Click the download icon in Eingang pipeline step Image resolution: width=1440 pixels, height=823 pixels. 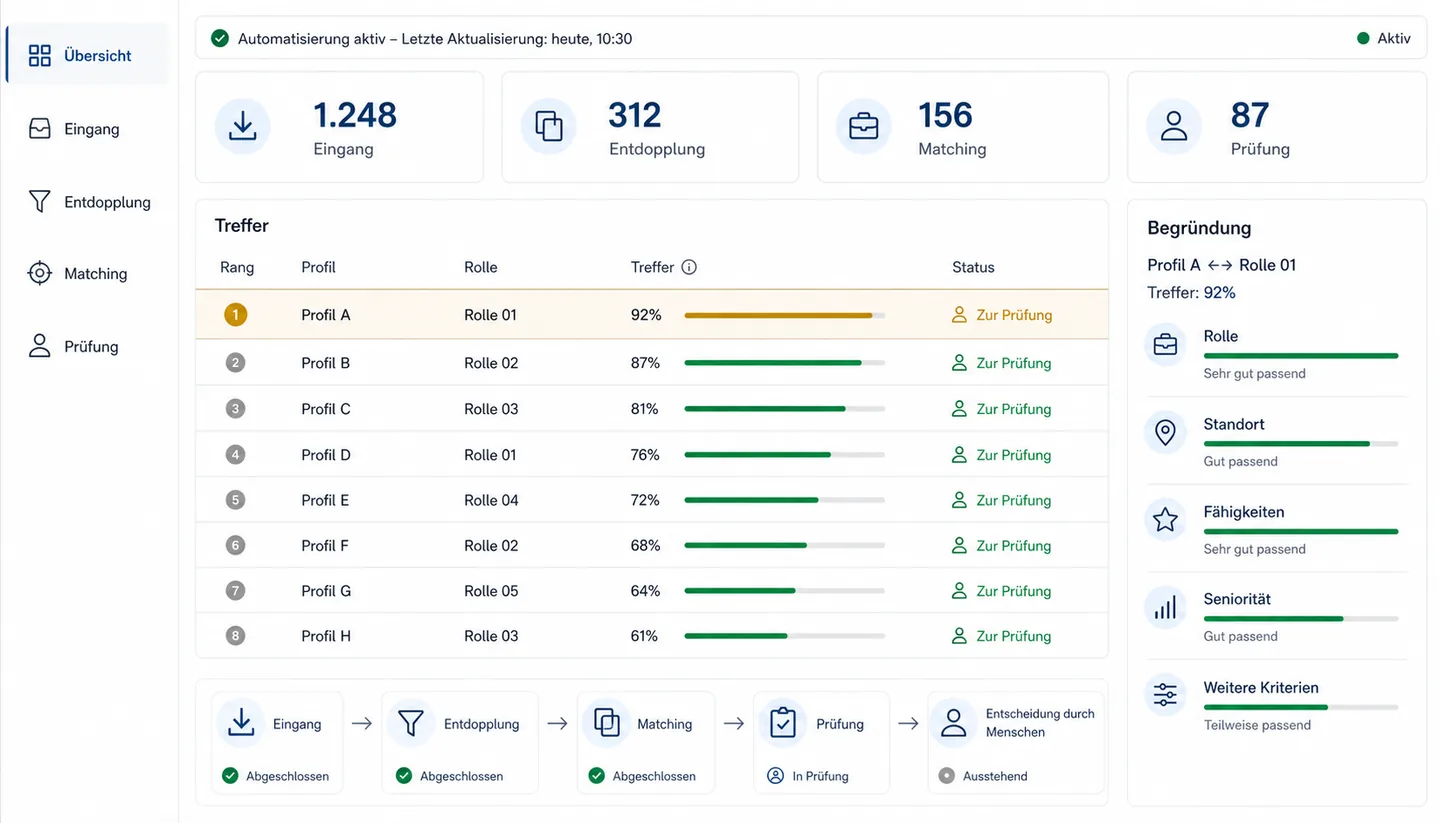click(241, 723)
